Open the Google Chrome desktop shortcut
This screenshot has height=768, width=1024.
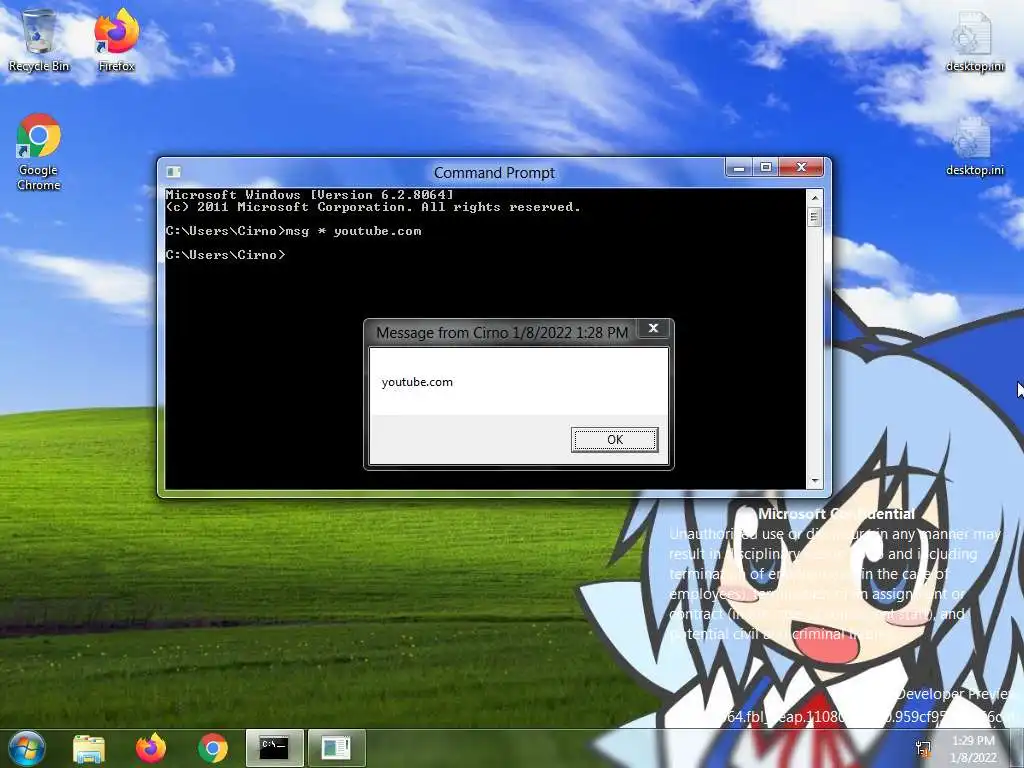click(x=39, y=152)
